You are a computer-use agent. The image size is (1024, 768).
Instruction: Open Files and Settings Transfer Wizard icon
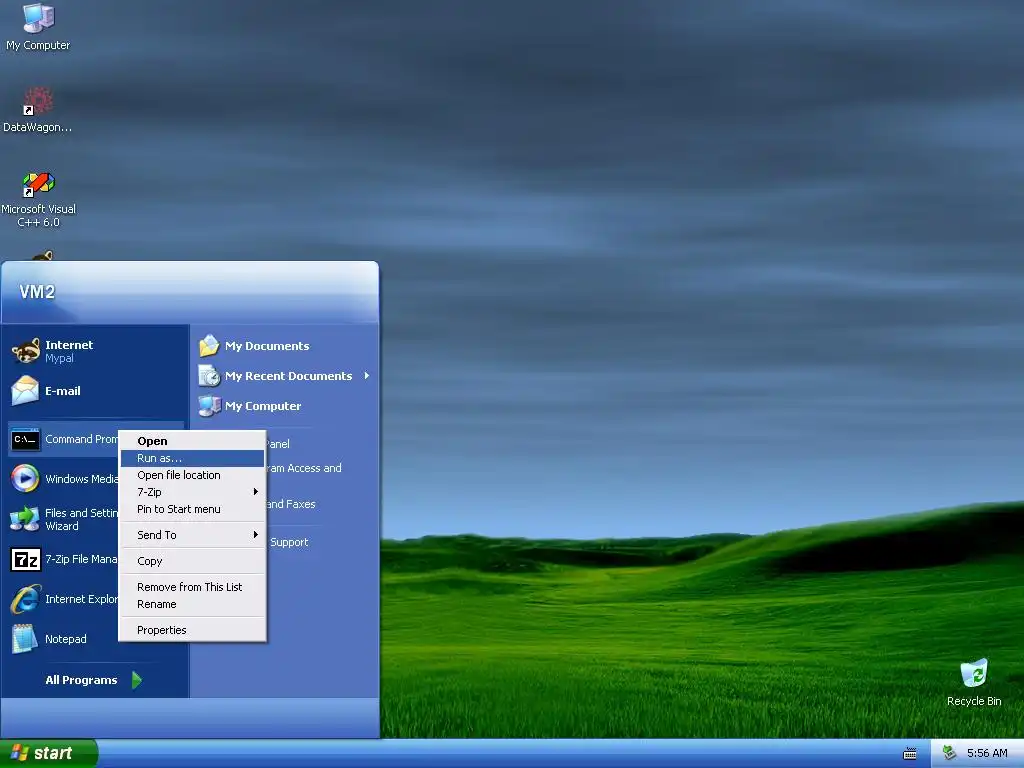coord(25,519)
